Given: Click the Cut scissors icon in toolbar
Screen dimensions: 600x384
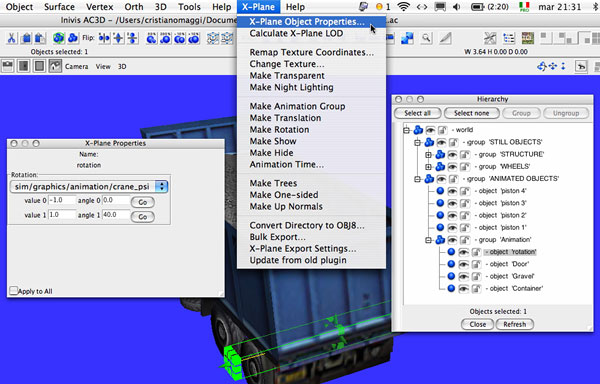Looking at the screenshot, I should [x=11, y=38].
